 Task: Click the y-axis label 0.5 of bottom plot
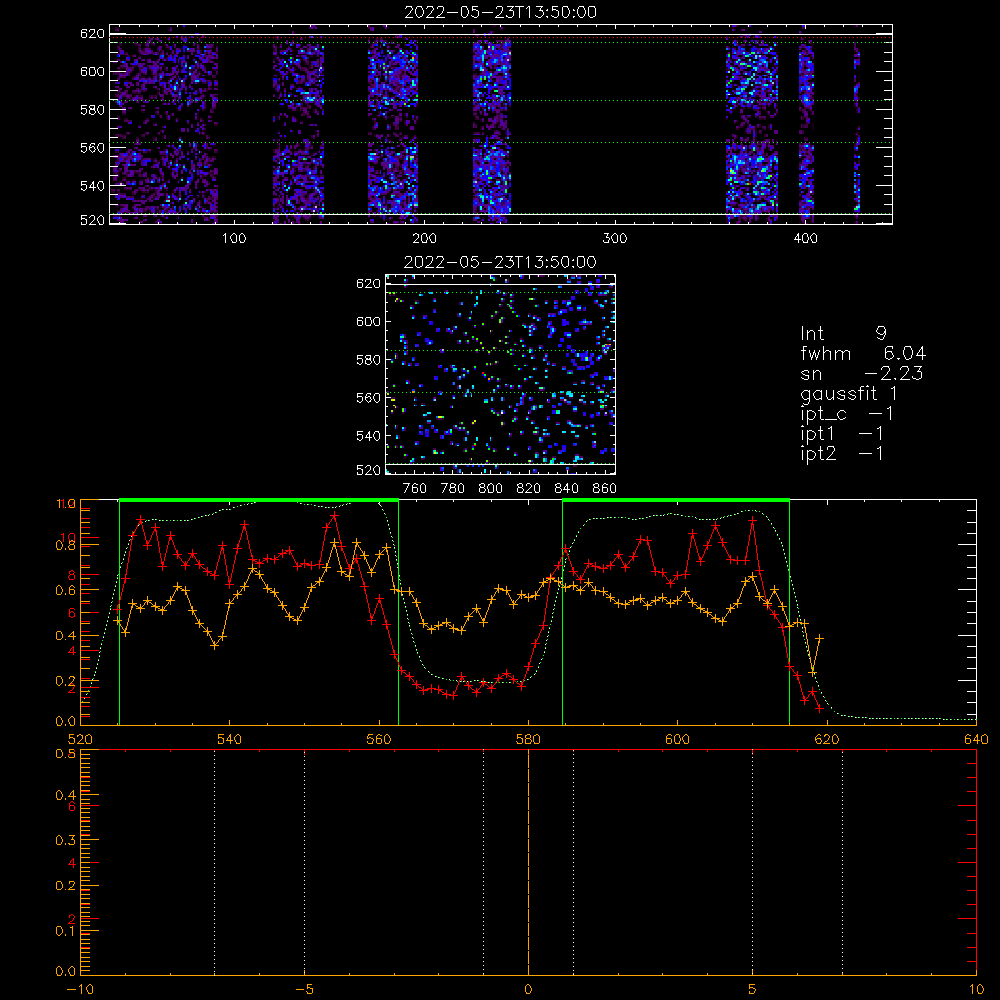pos(66,753)
